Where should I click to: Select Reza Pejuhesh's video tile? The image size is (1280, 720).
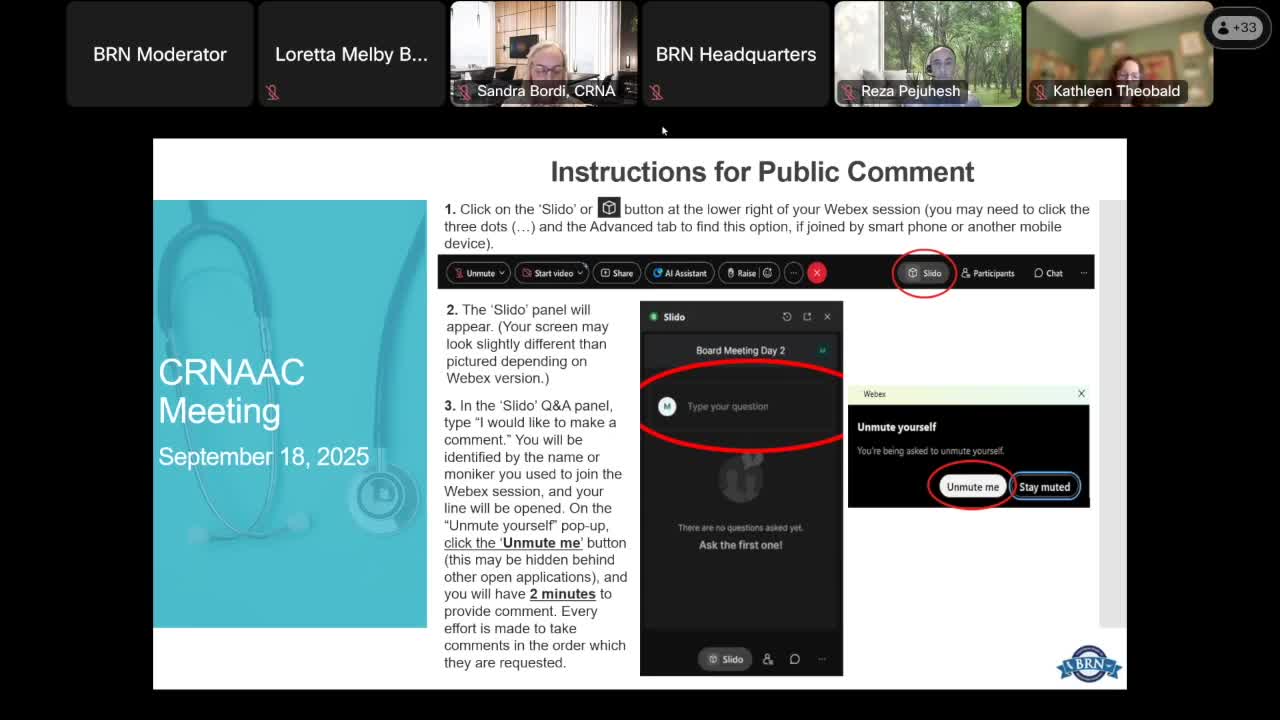coord(928,54)
